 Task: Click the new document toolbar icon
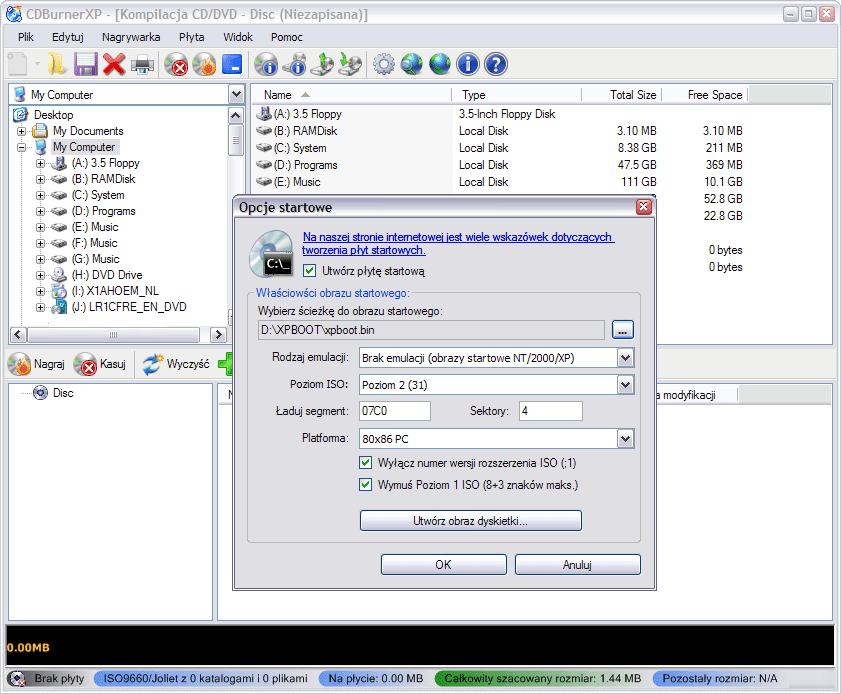[17, 64]
